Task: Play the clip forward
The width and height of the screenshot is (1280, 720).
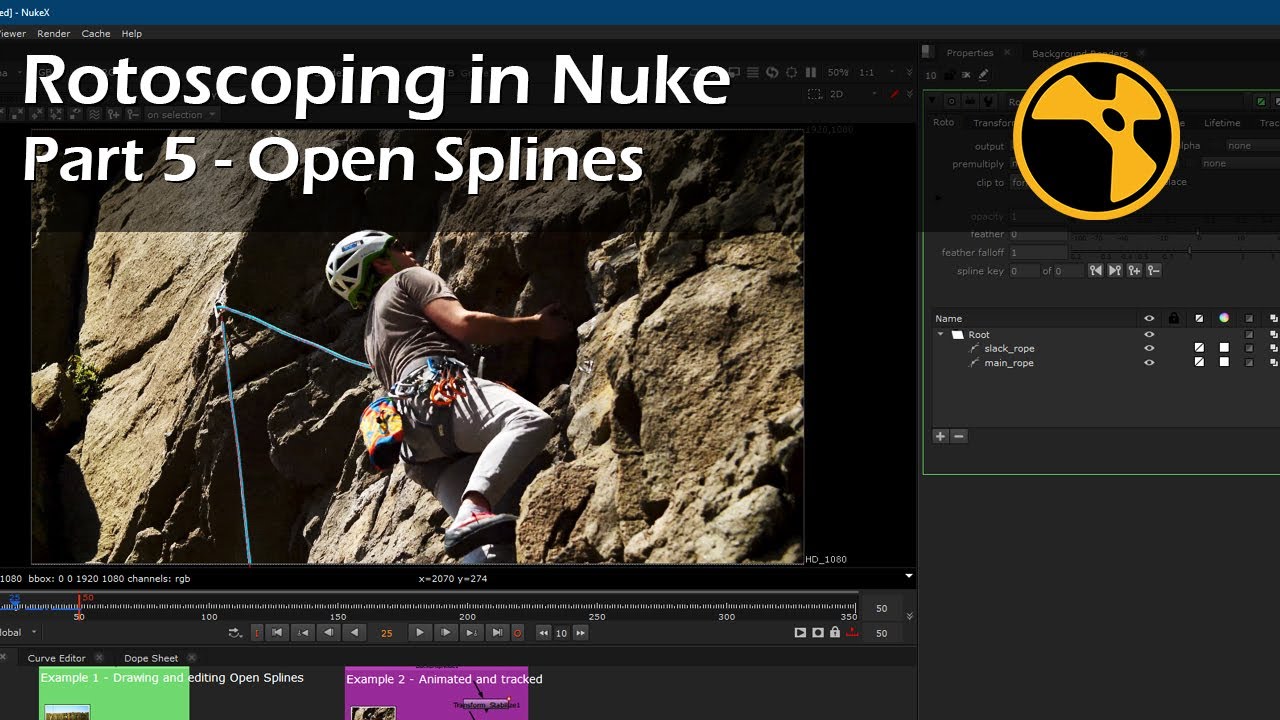Action: coord(420,633)
